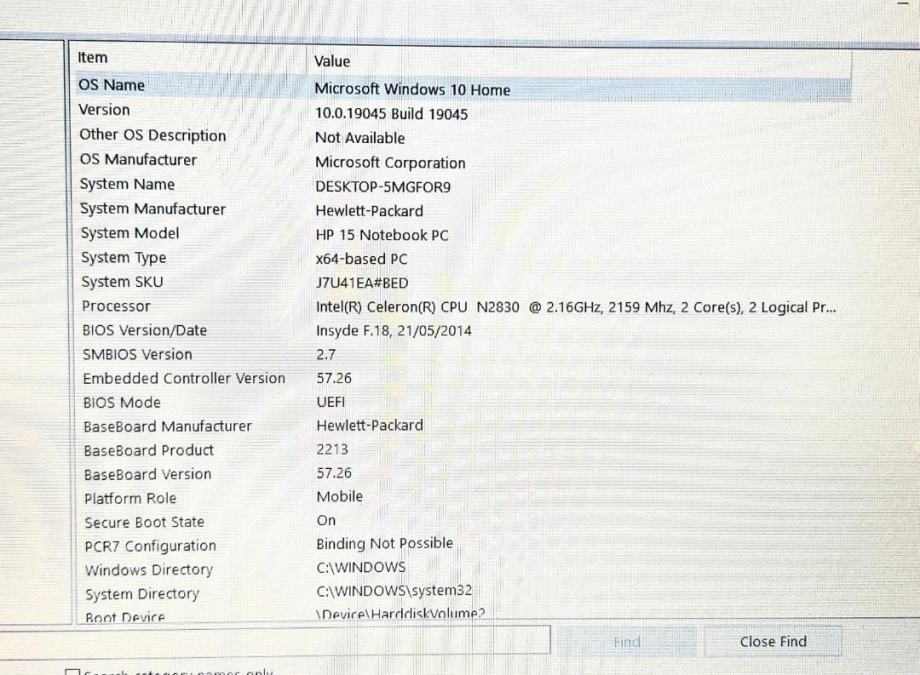Select the SMBIOS Version row label
Image resolution: width=920 pixels, height=675 pixels.
tap(137, 355)
